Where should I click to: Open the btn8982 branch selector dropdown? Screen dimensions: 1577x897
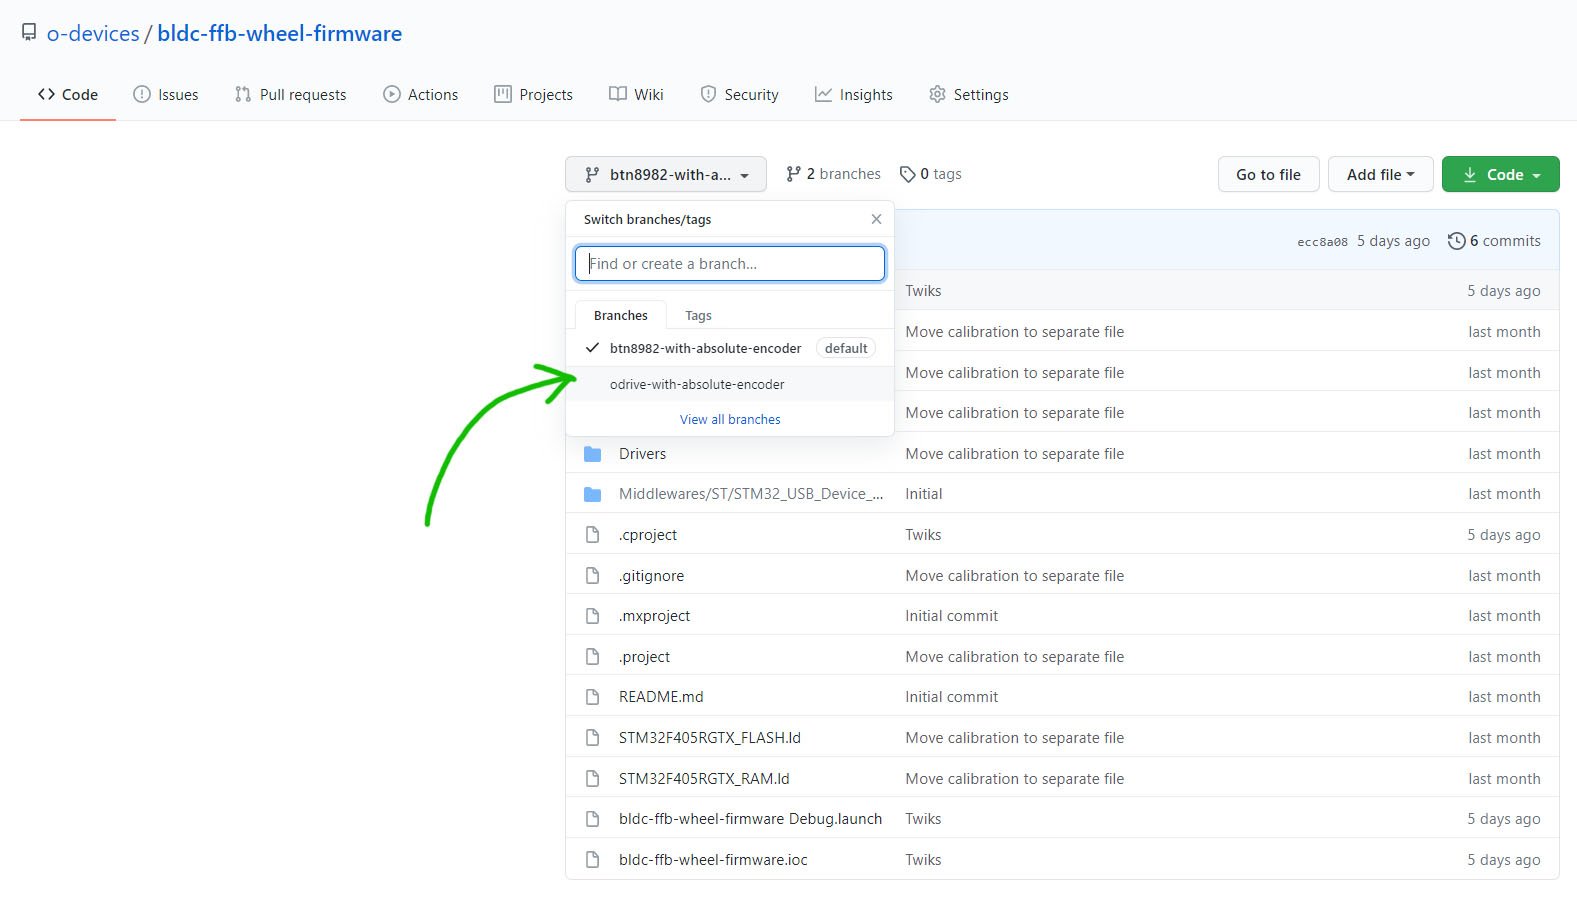click(665, 174)
